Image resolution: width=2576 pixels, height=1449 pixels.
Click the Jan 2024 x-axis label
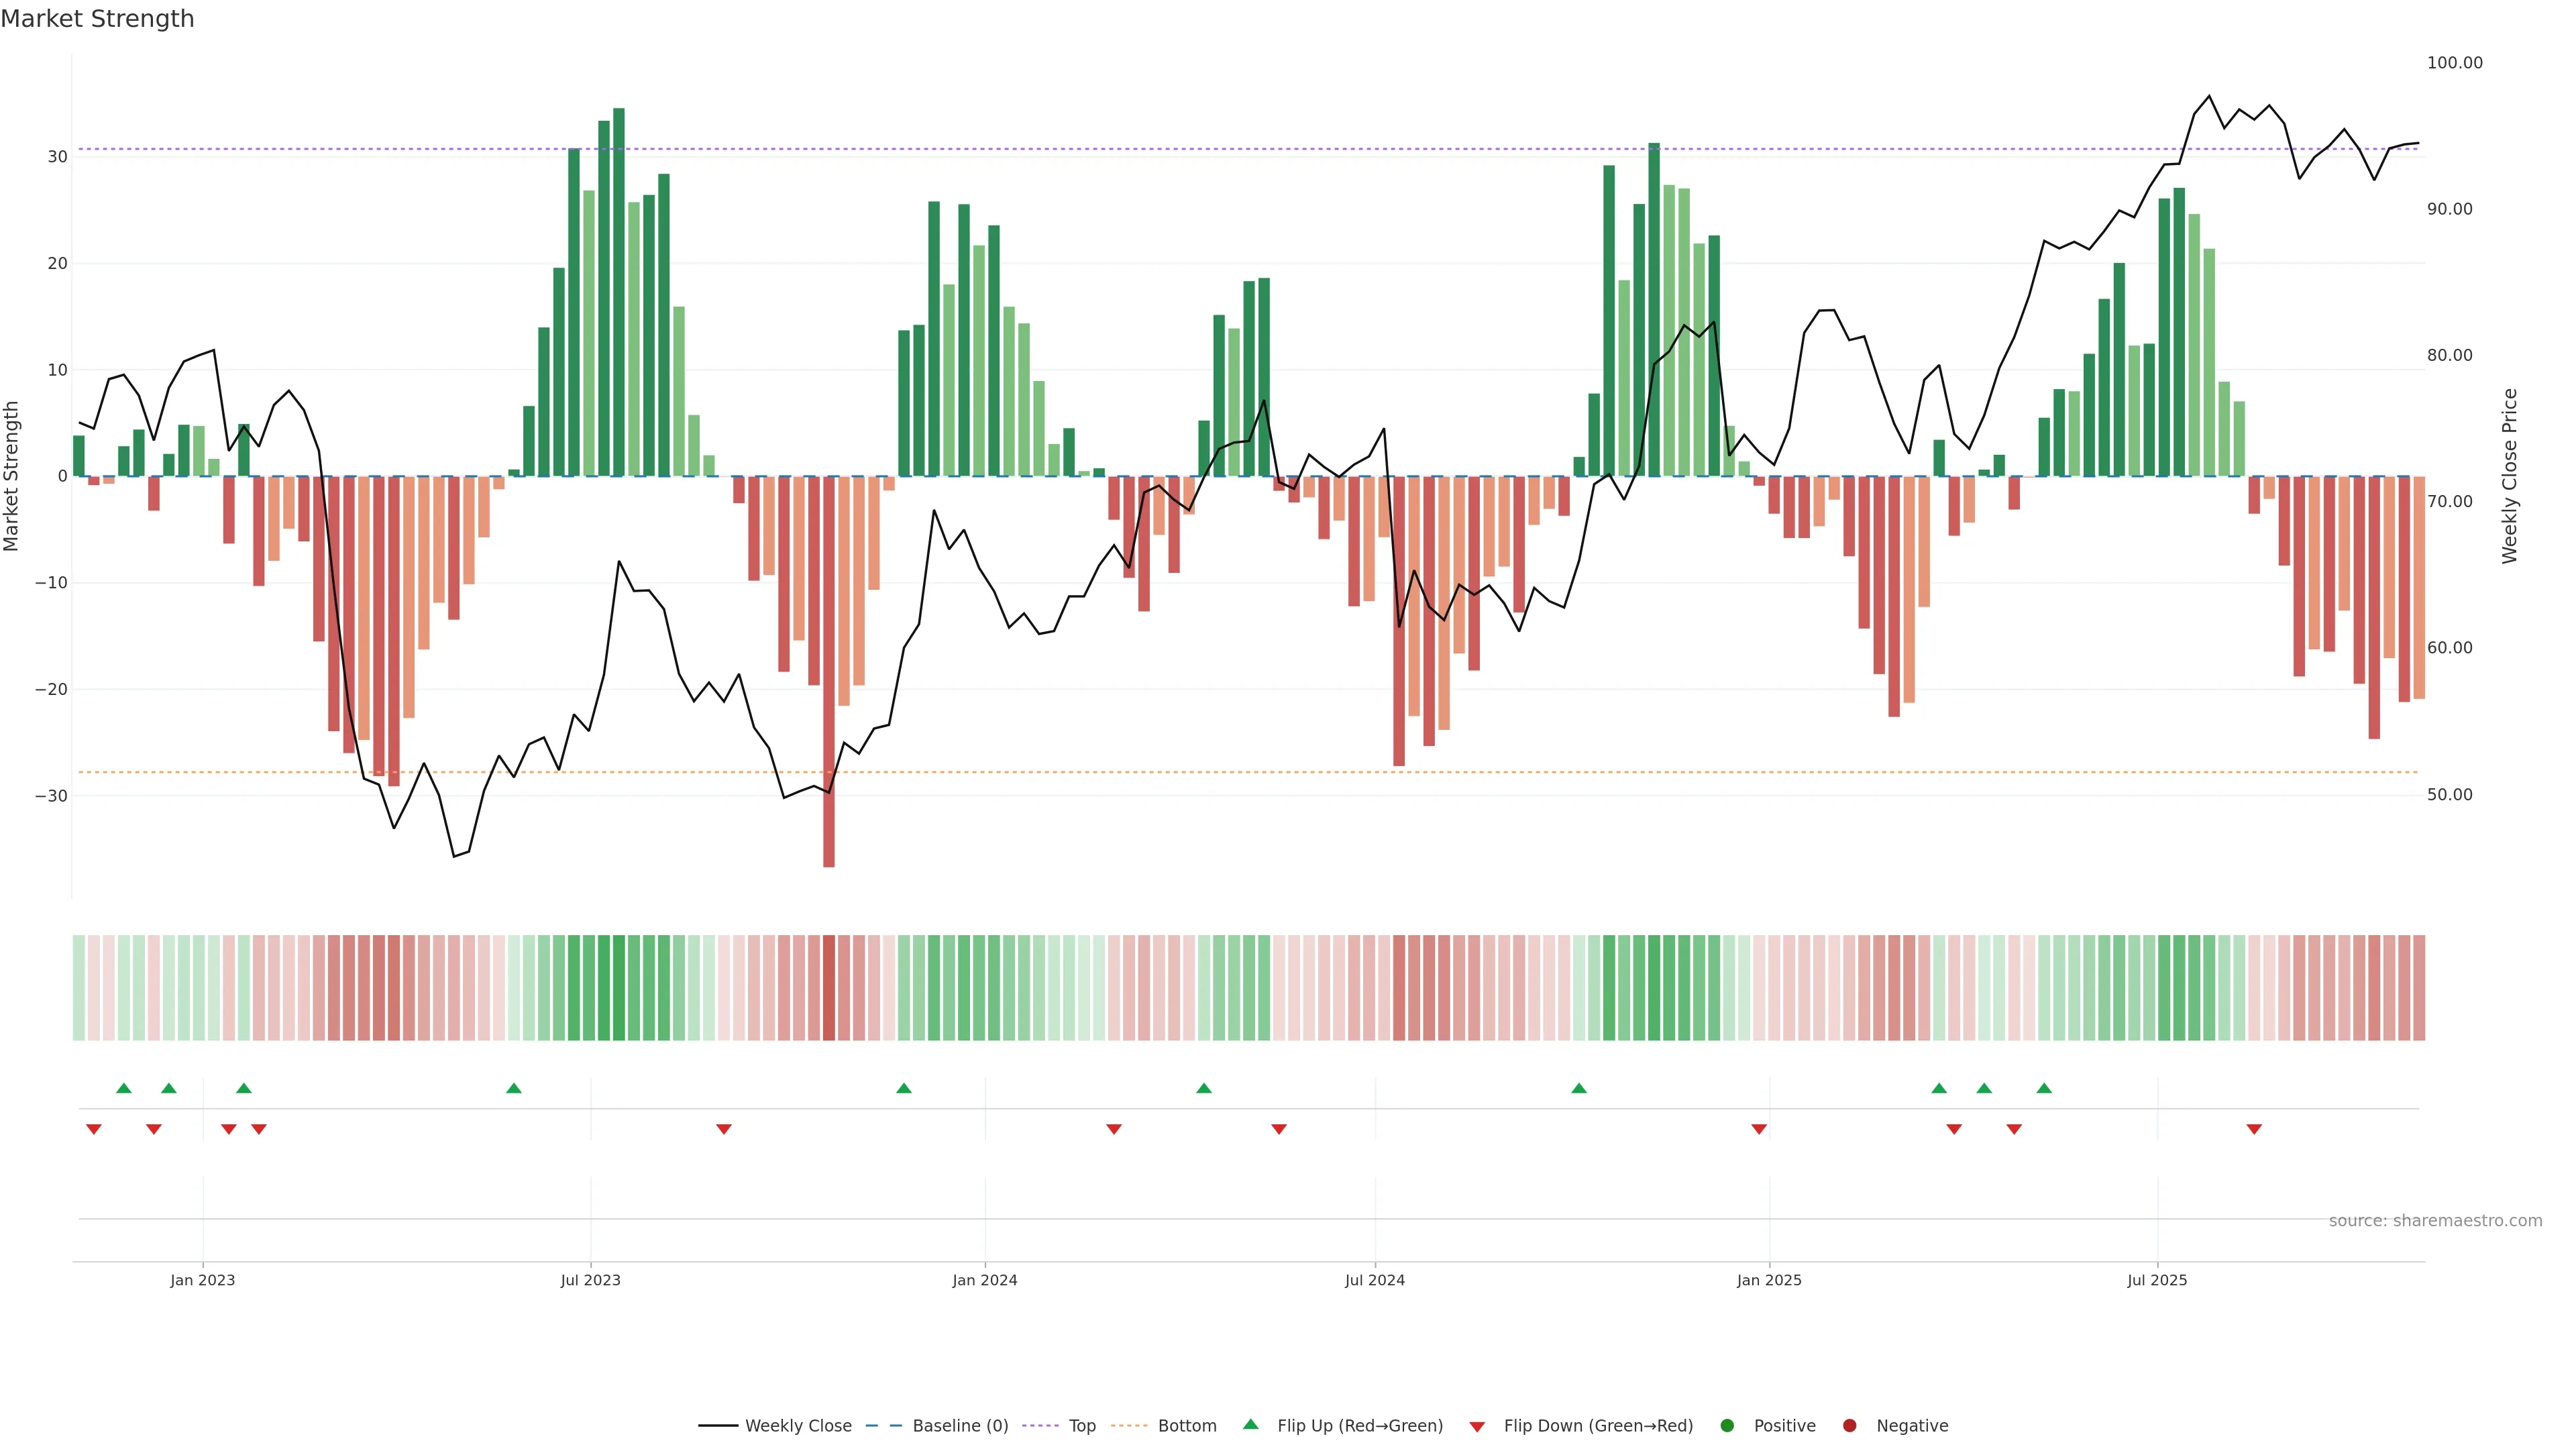coord(984,1280)
